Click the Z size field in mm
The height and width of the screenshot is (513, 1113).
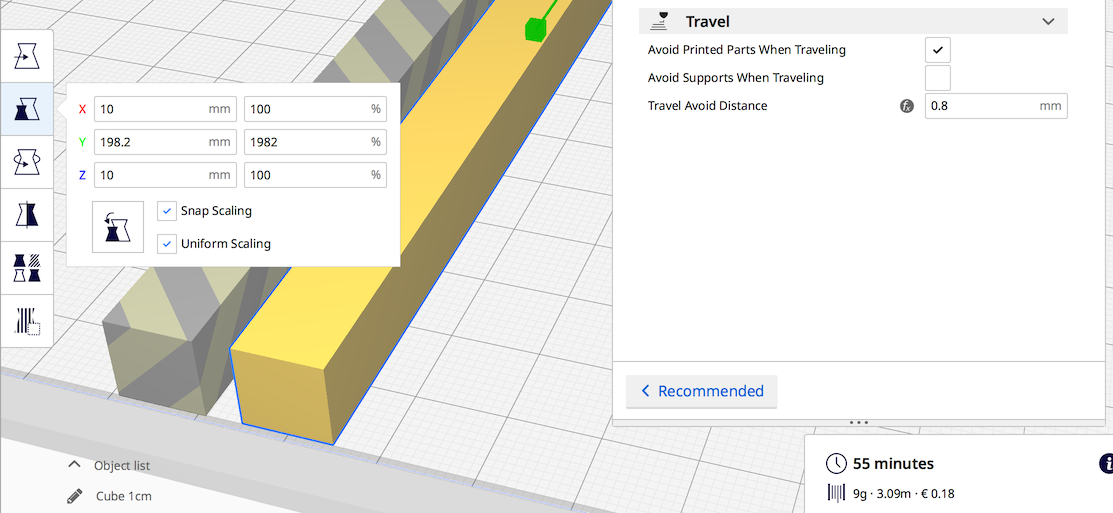tap(165, 175)
